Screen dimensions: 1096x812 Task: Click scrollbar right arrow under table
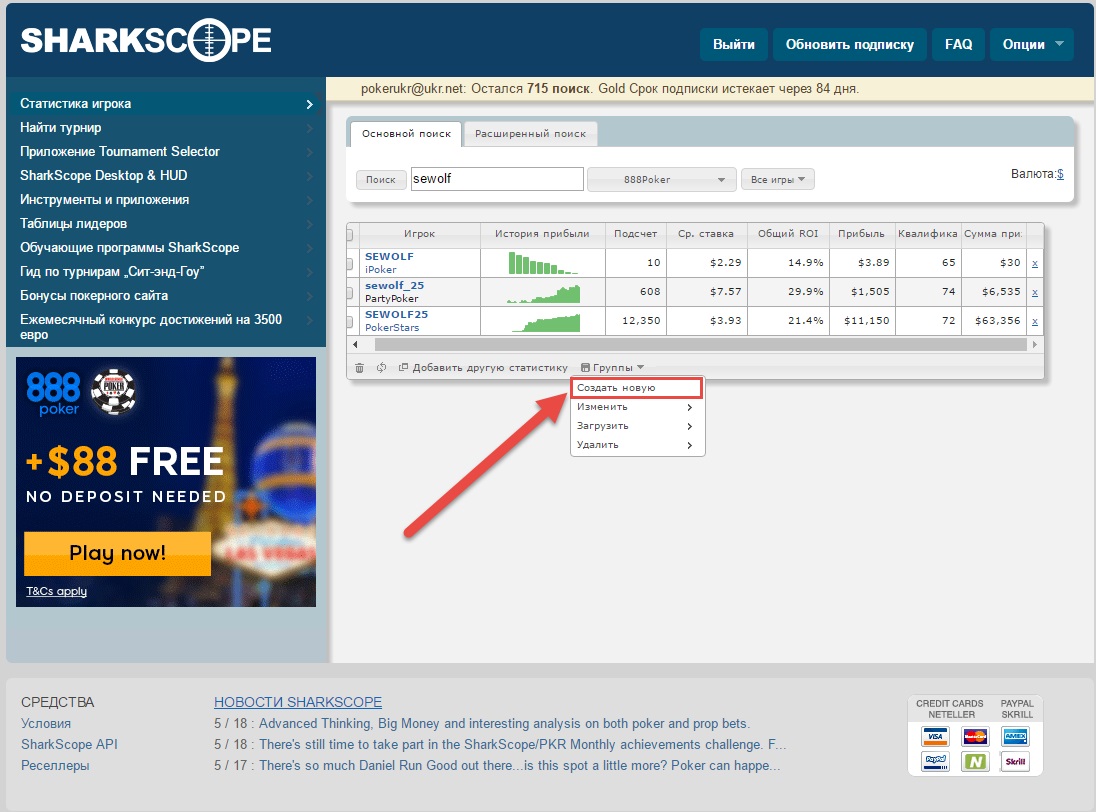(1034, 345)
